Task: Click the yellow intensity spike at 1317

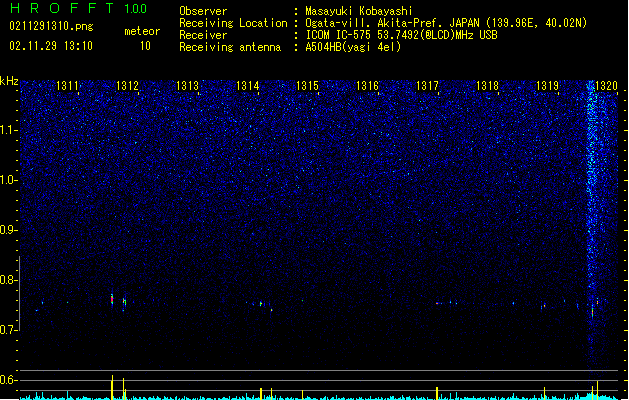Action: tap(437, 393)
